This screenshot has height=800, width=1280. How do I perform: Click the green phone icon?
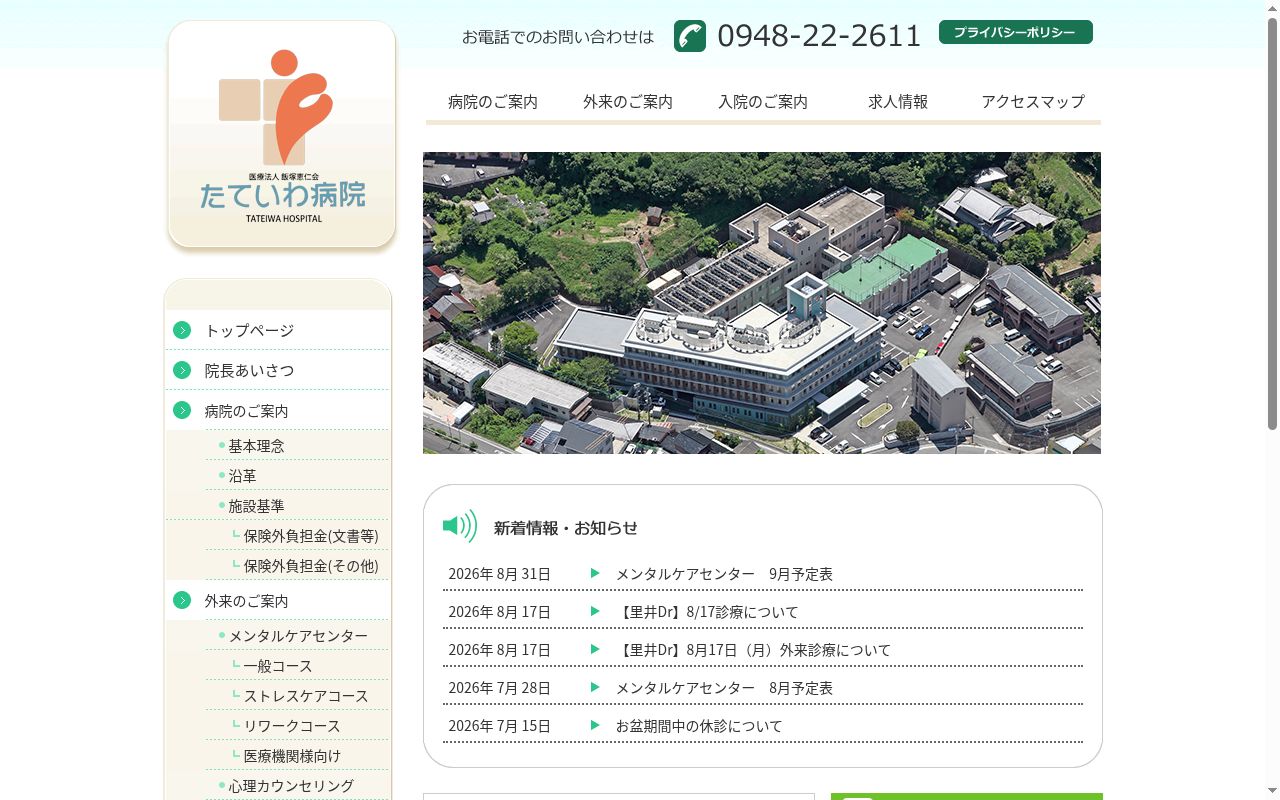click(690, 36)
